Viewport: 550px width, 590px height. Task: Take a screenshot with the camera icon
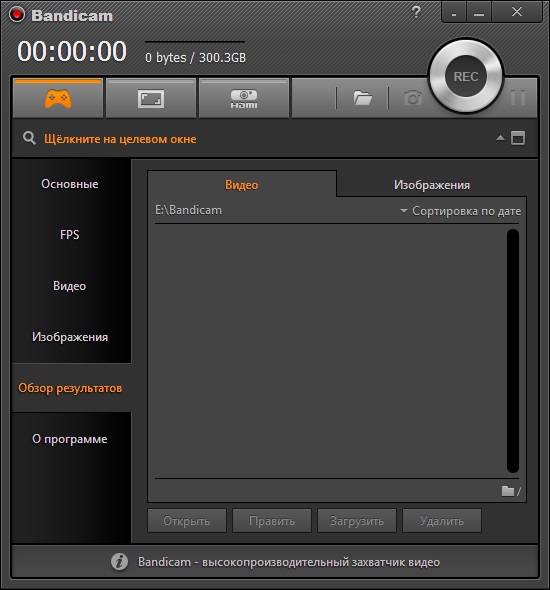(413, 98)
